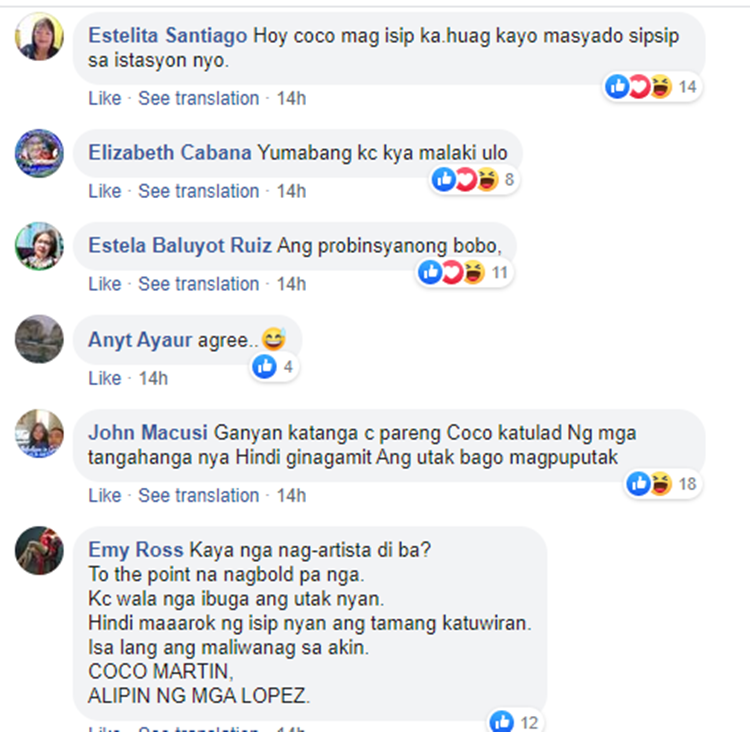This screenshot has width=750, height=732.
Task: Click John Macusi's profile picture
Action: click(39, 433)
